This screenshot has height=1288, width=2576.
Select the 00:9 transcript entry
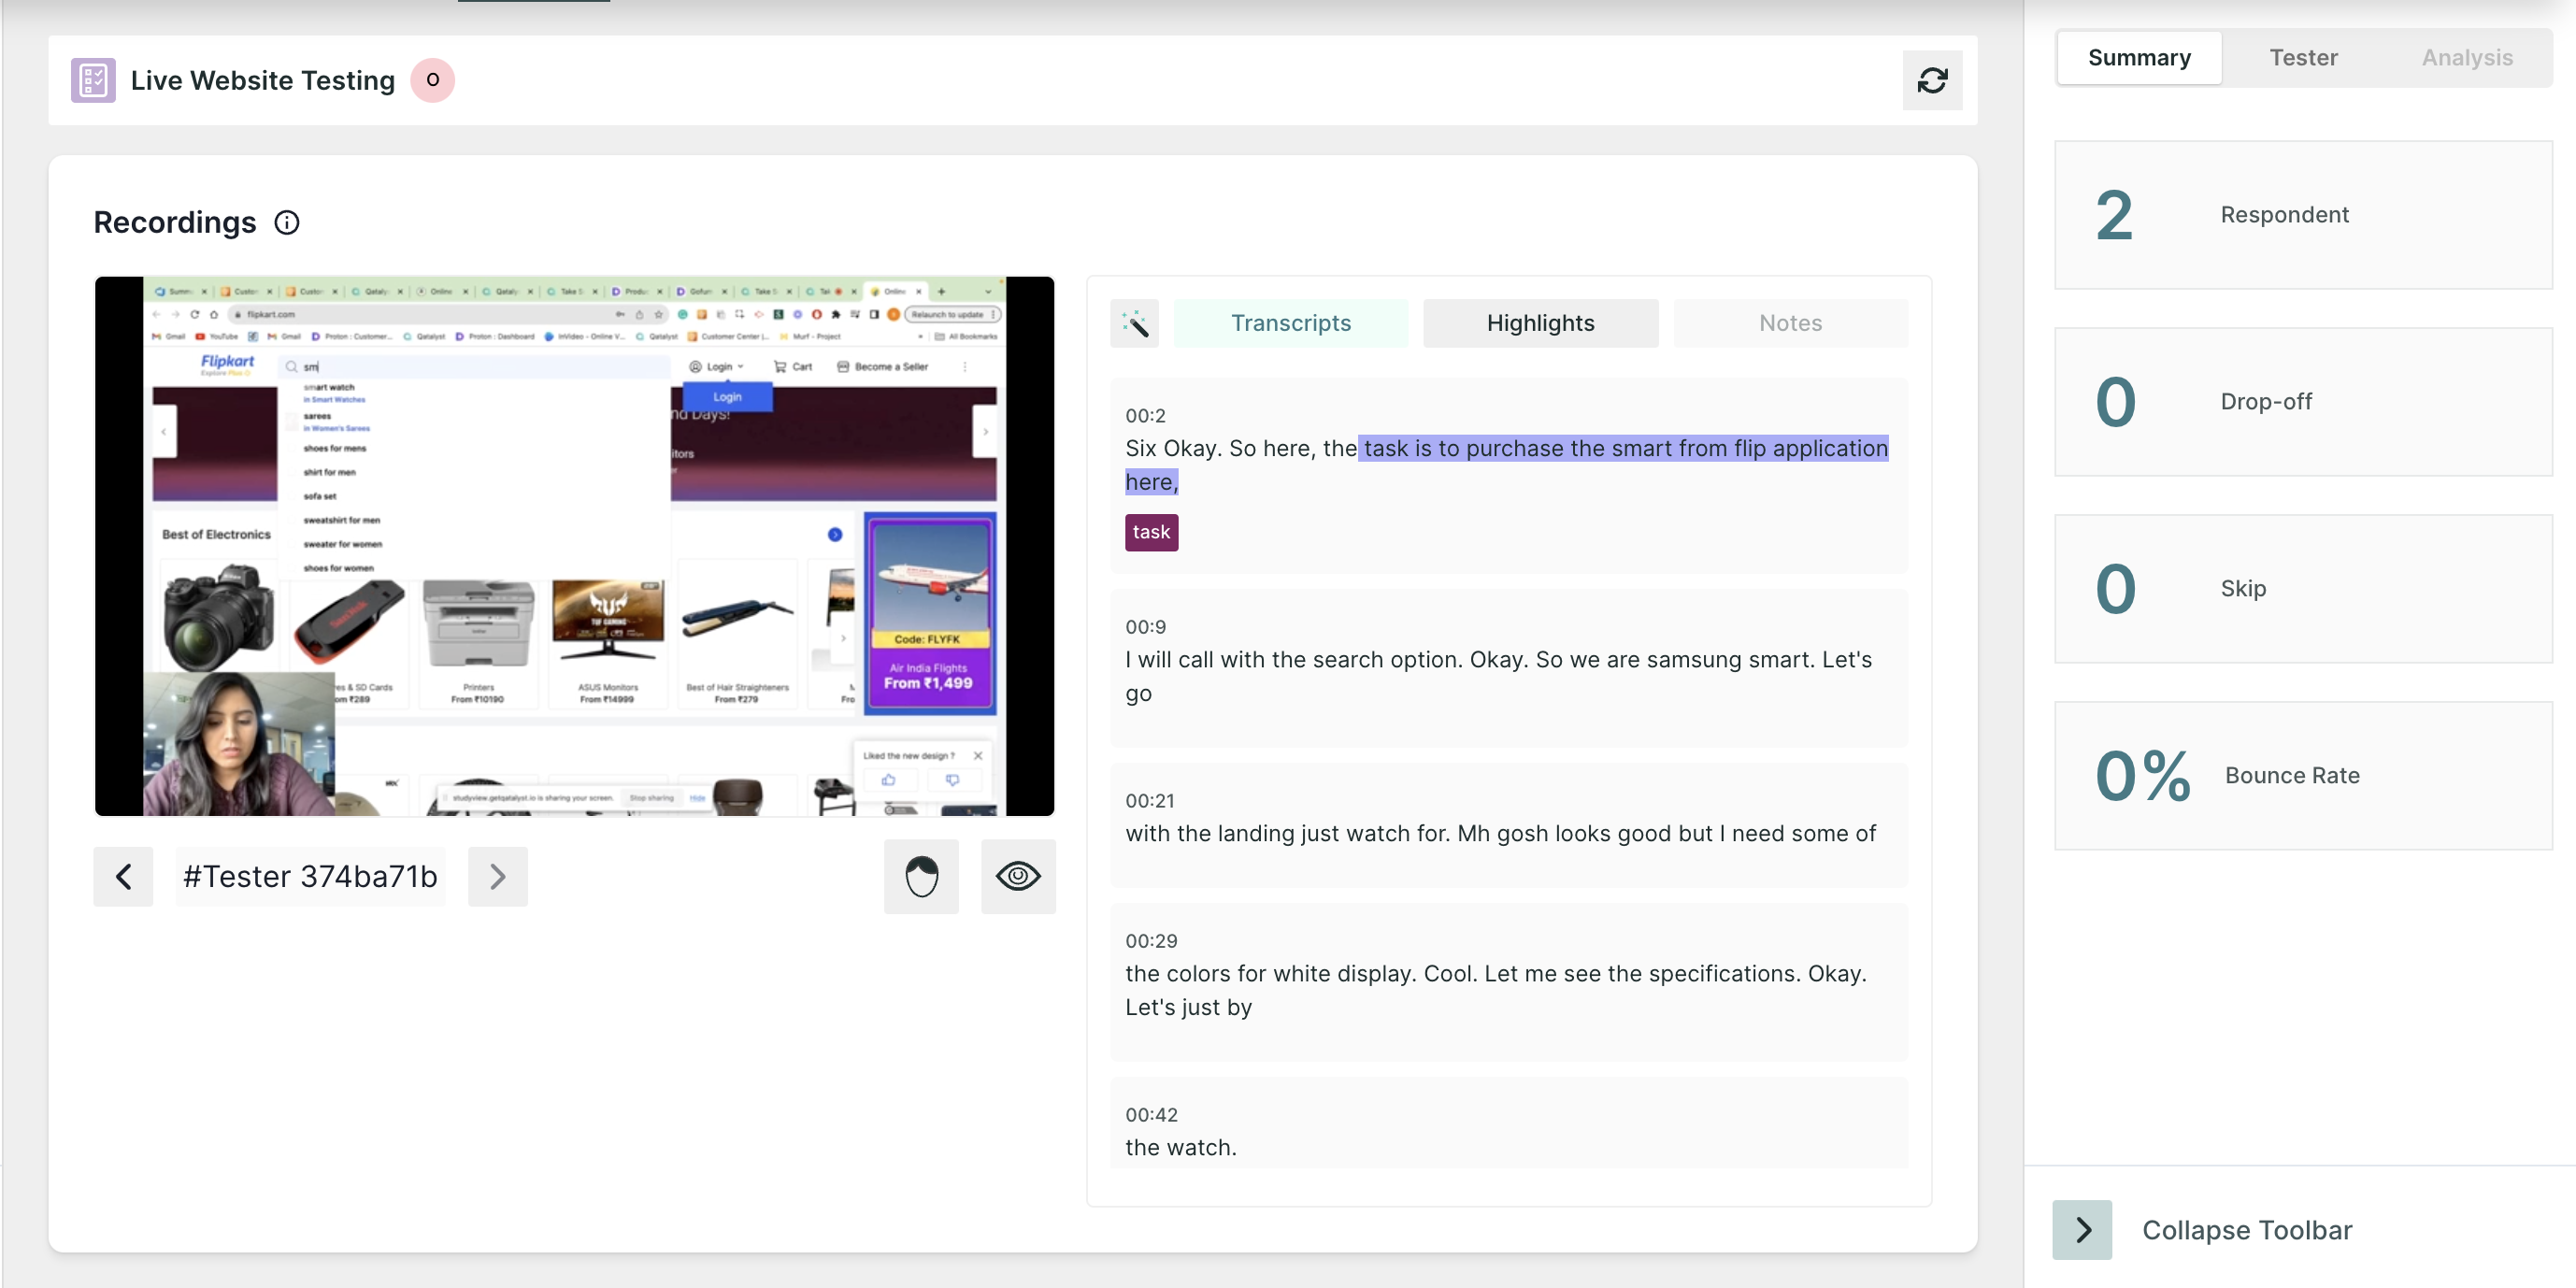(x=1508, y=667)
